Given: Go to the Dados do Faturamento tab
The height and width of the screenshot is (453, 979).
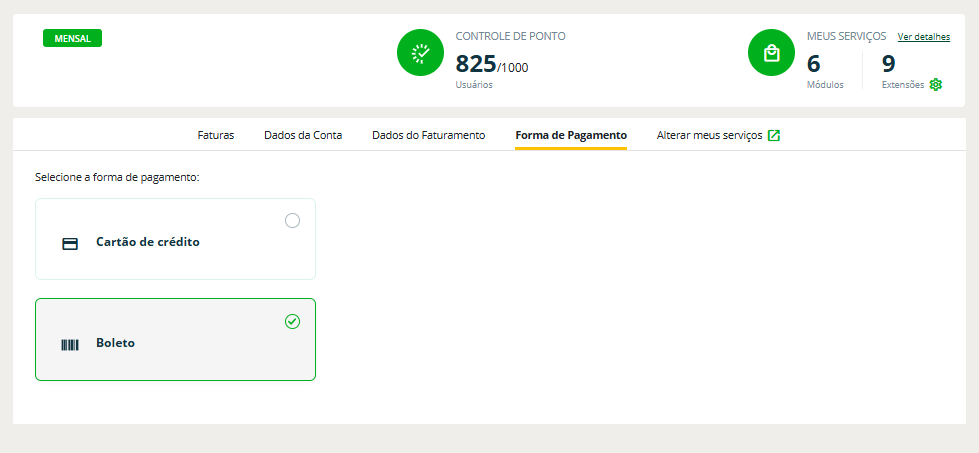Looking at the screenshot, I should tap(428, 135).
